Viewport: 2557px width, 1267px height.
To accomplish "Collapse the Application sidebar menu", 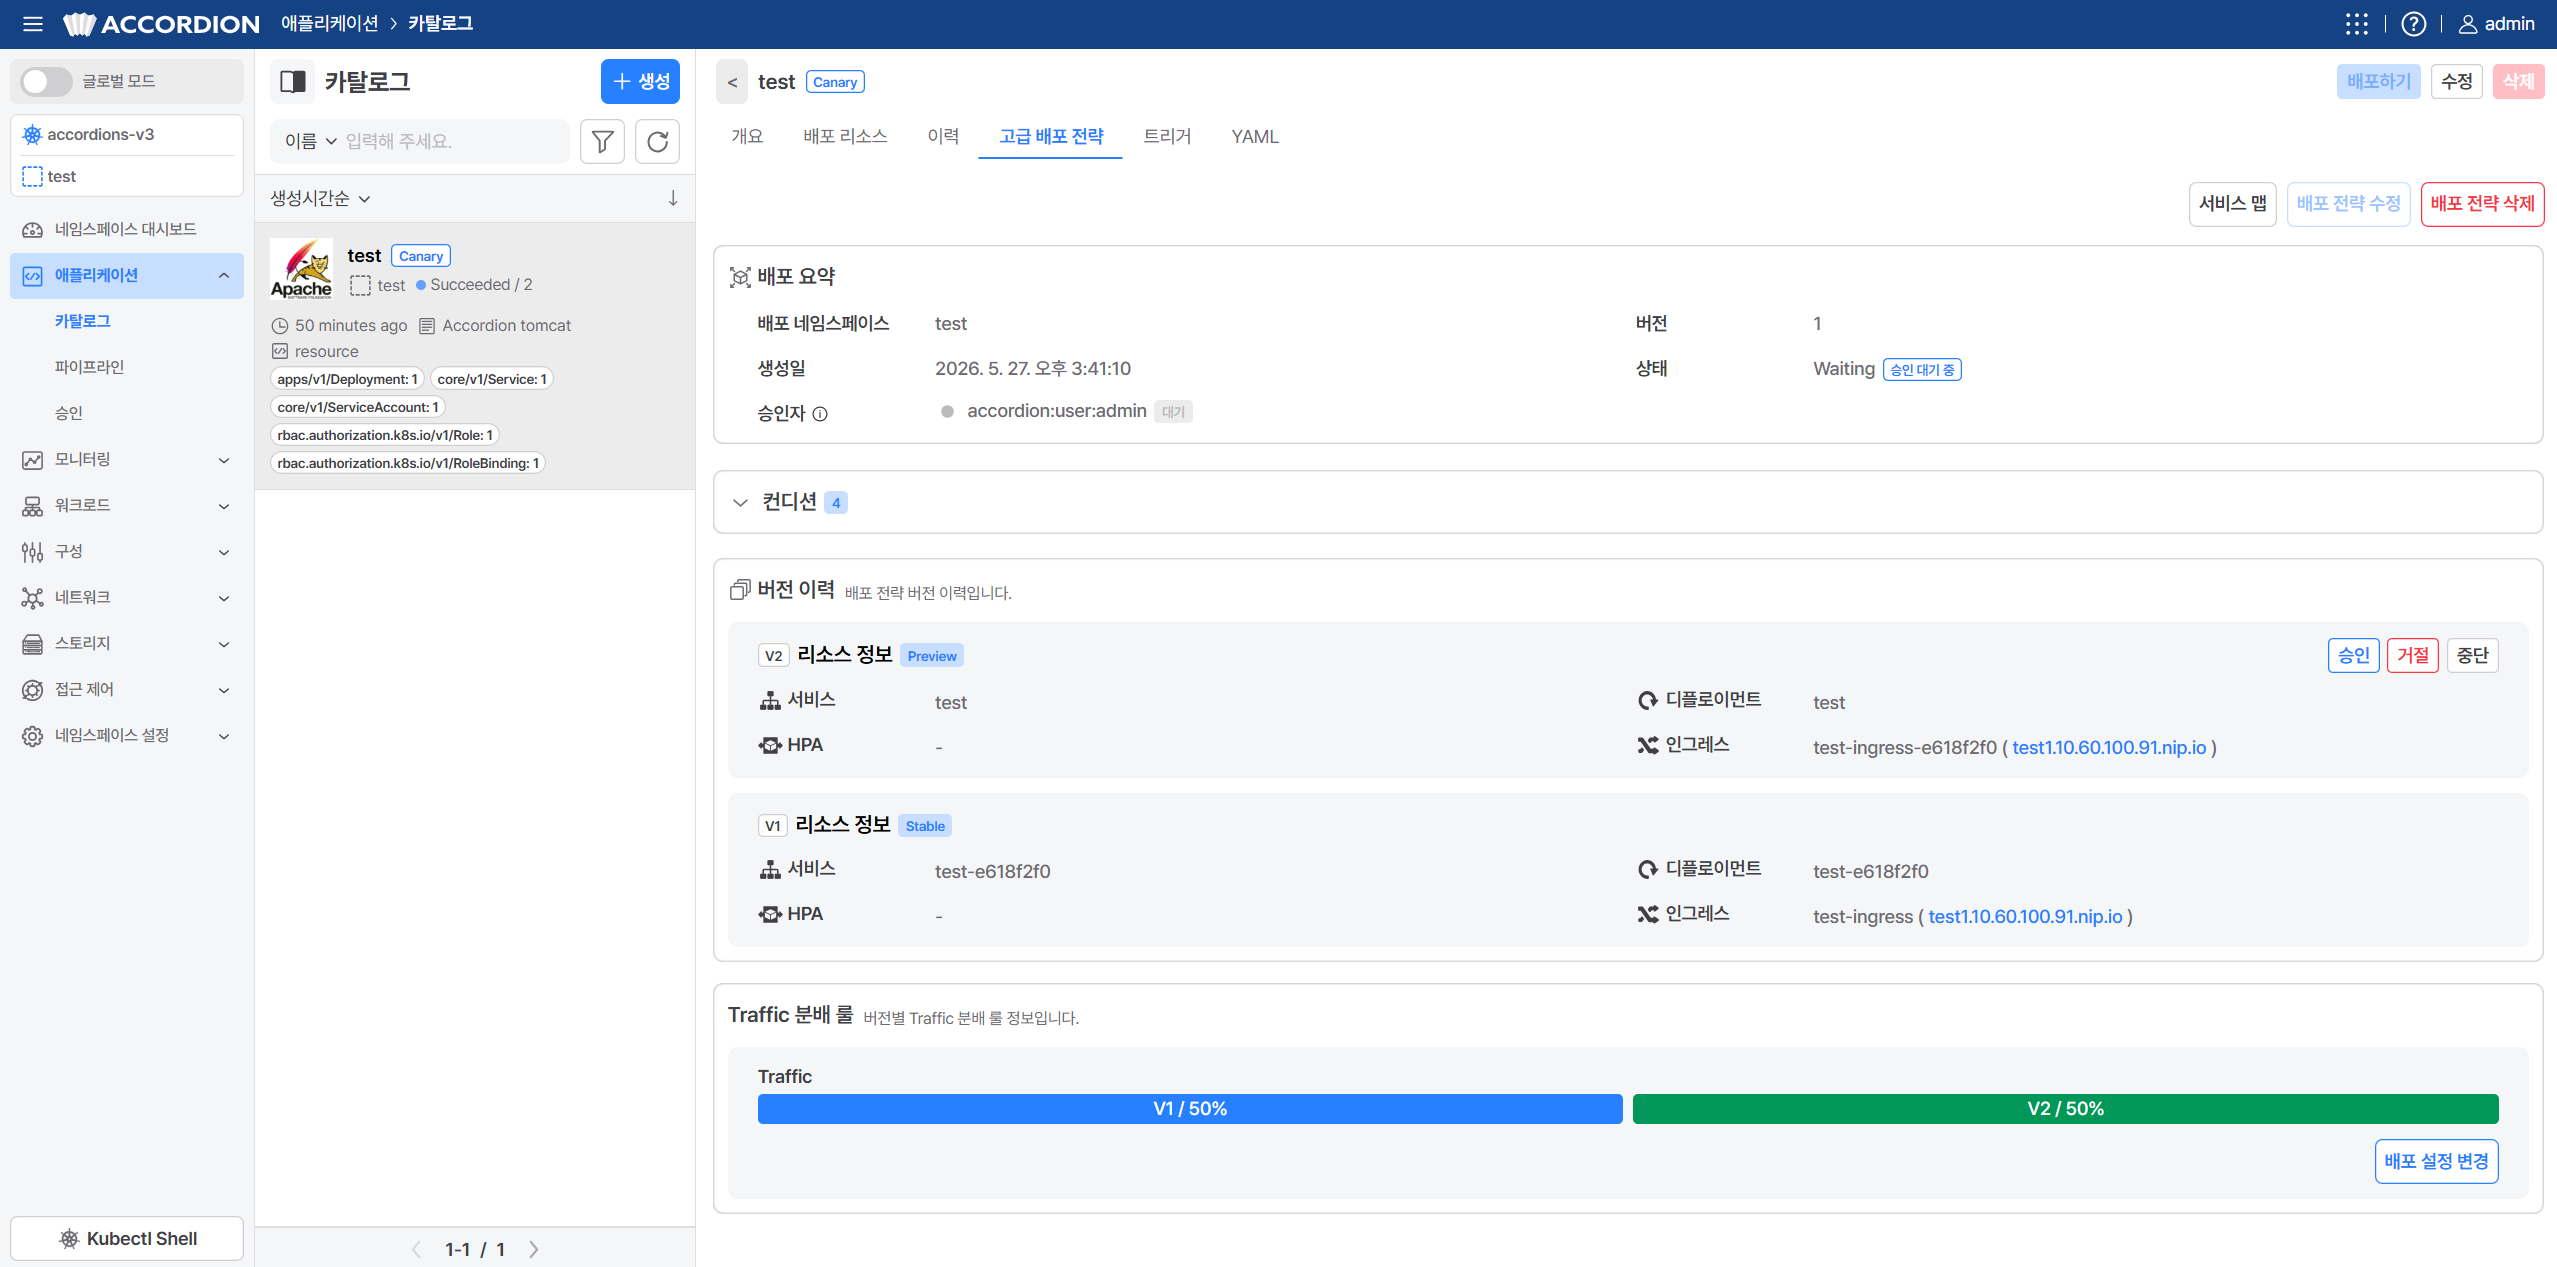I will click(x=127, y=275).
